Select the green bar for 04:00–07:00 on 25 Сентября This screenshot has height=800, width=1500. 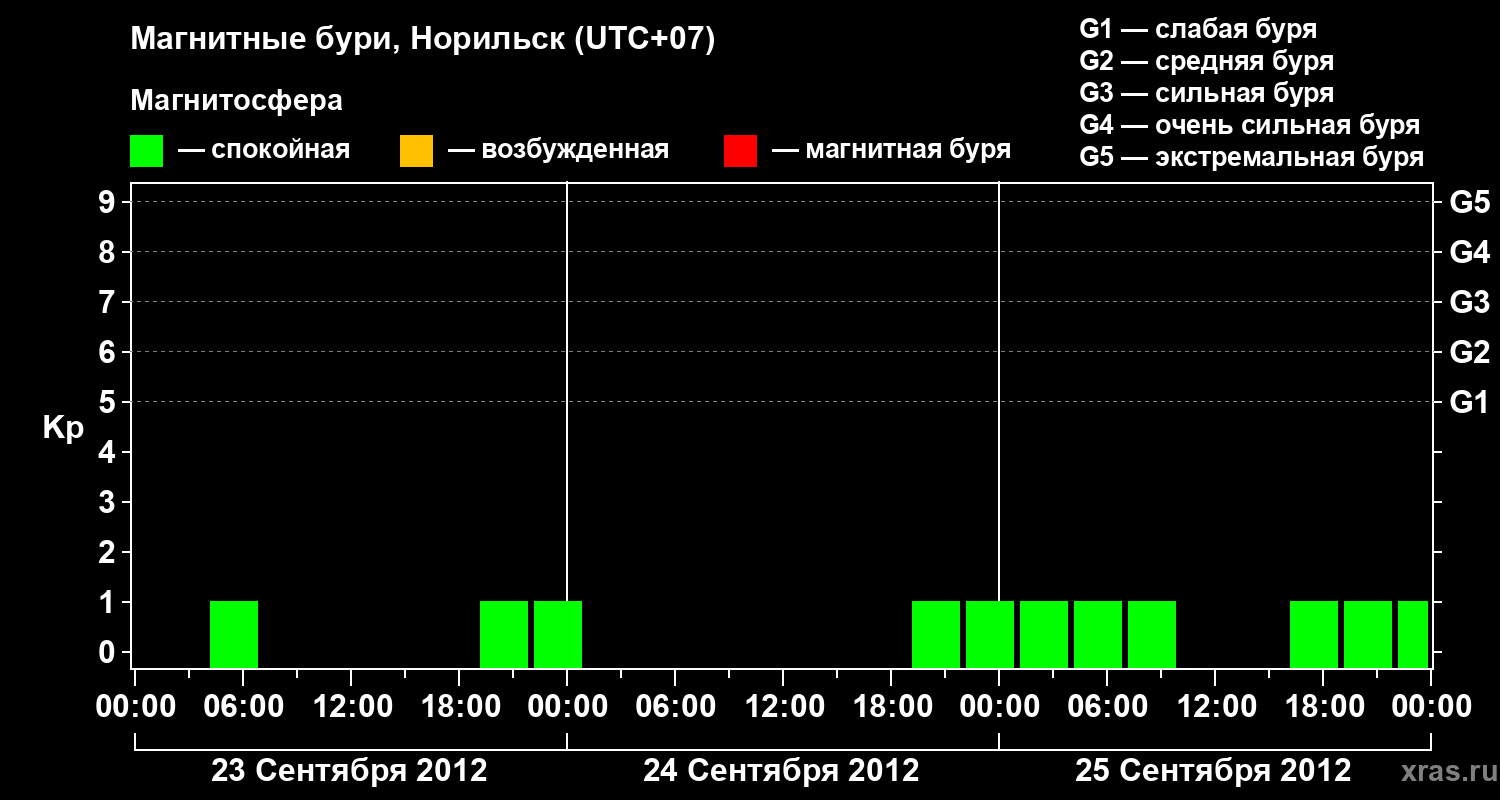pyautogui.click(x=1098, y=634)
